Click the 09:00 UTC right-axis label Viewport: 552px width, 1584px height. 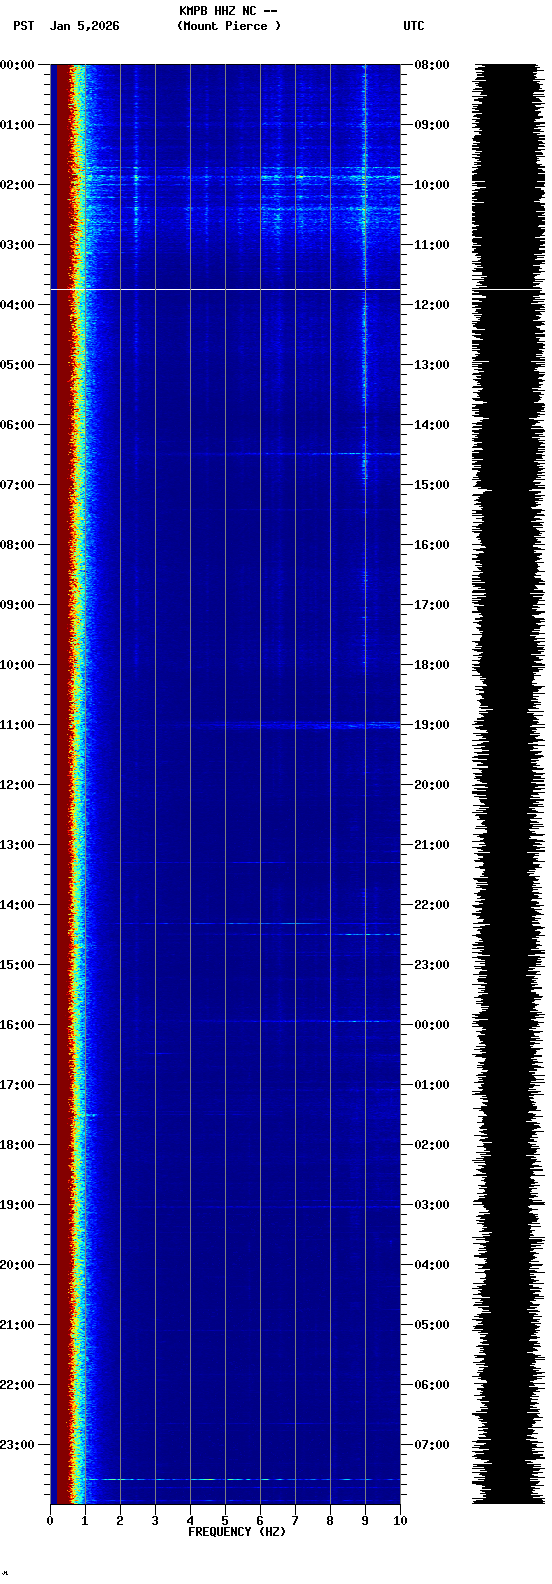pyautogui.click(x=432, y=125)
